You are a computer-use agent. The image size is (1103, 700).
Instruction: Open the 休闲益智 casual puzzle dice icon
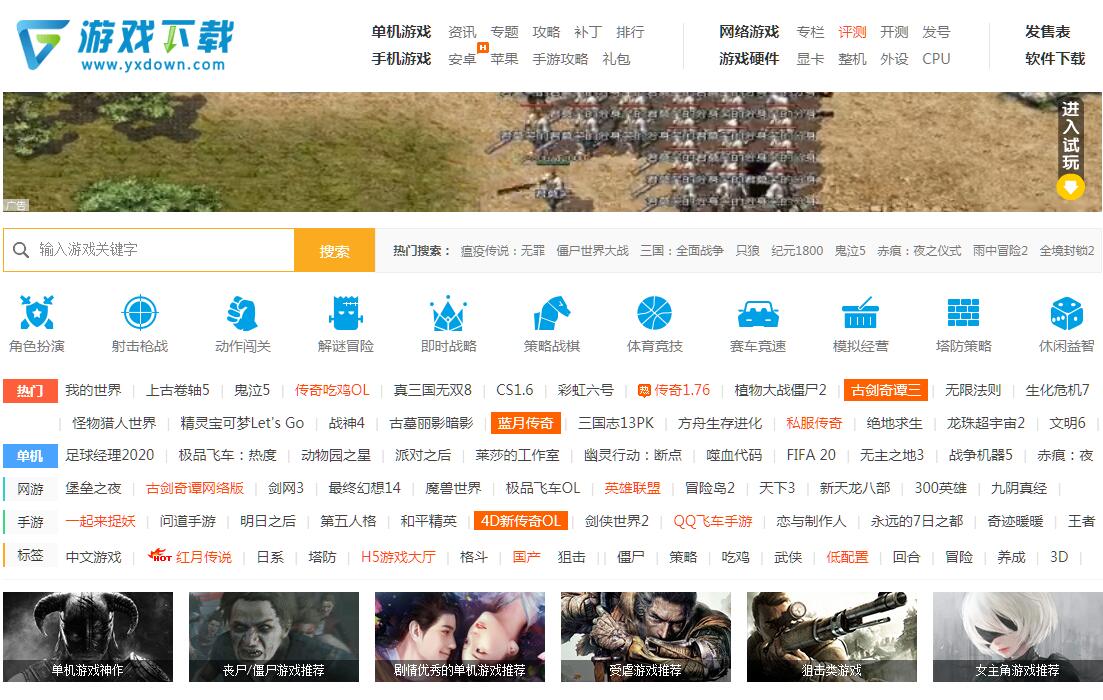pyautogui.click(x=1066, y=314)
